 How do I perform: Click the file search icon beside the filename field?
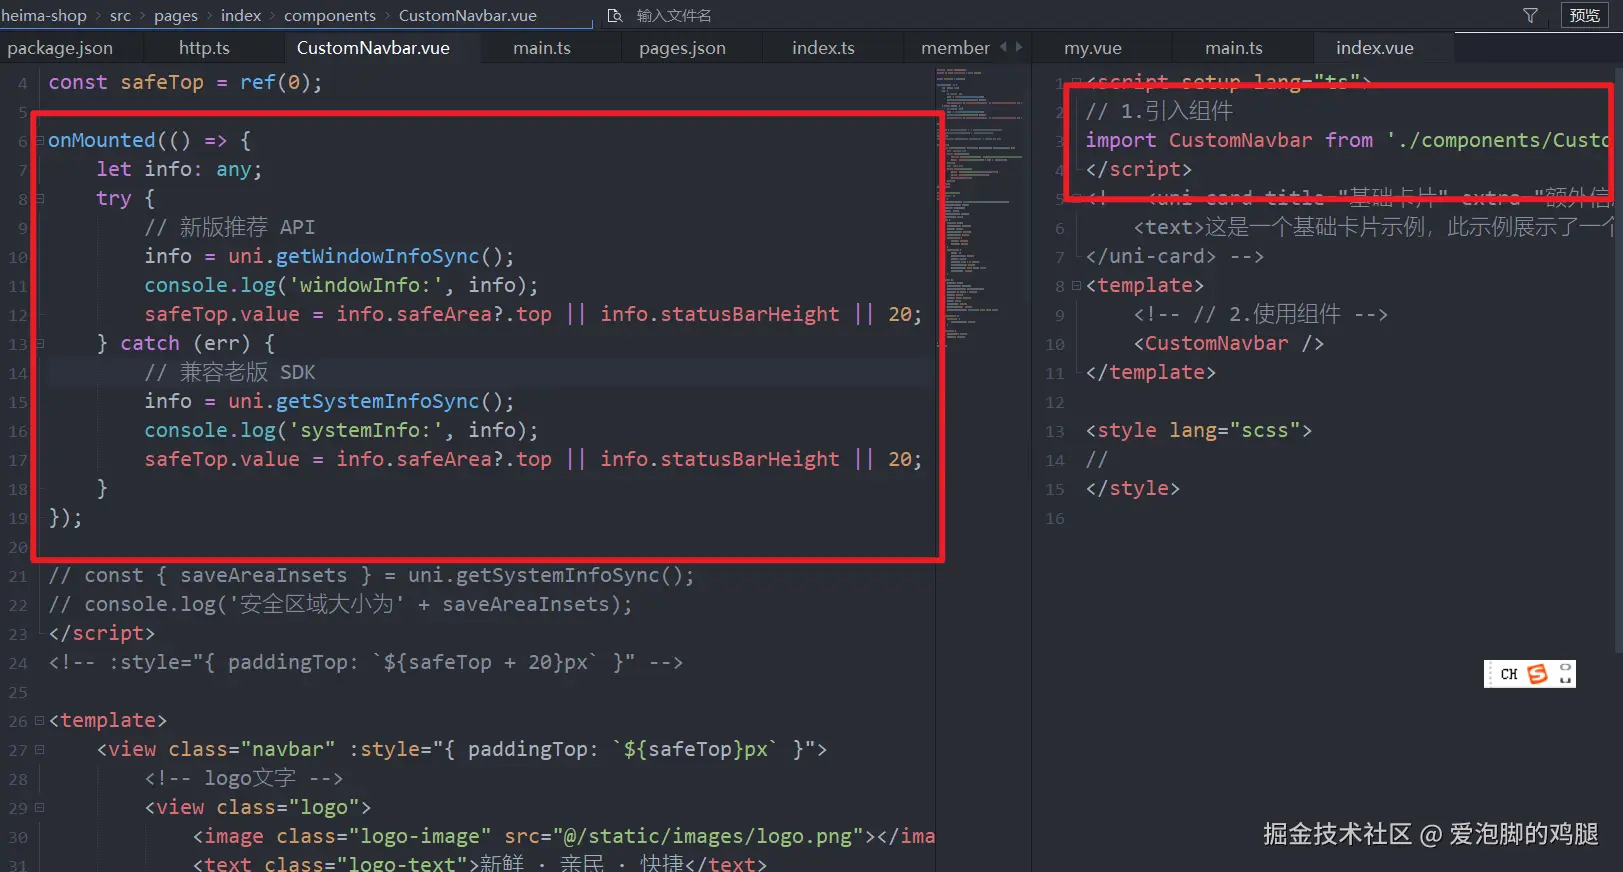pos(615,16)
